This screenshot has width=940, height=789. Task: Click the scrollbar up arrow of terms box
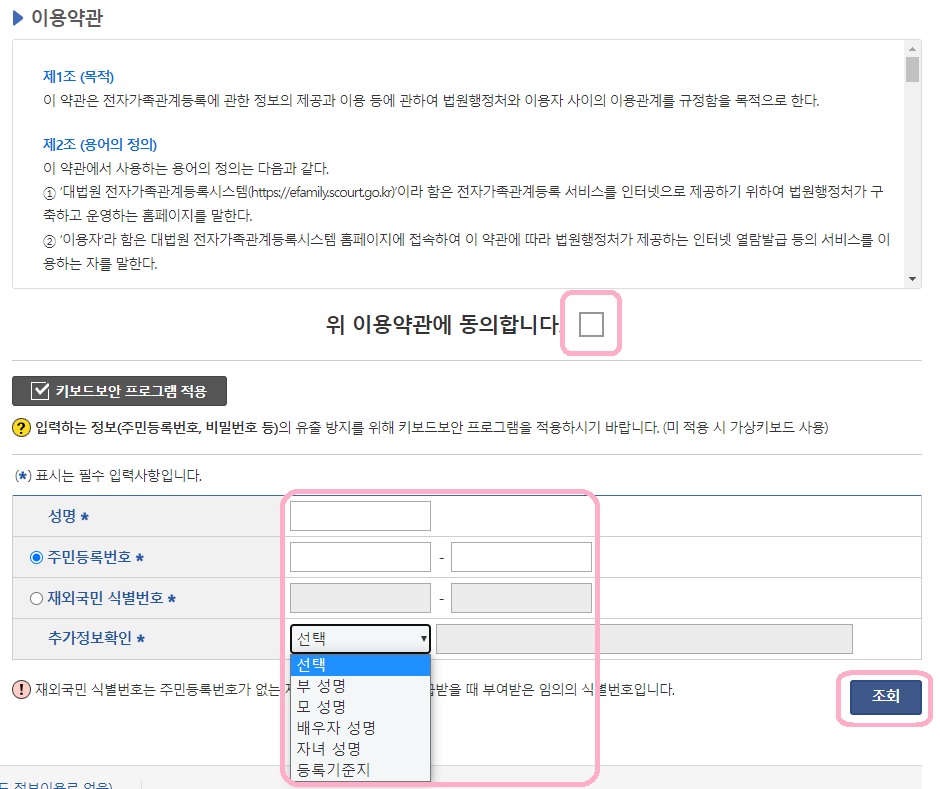tap(913, 49)
